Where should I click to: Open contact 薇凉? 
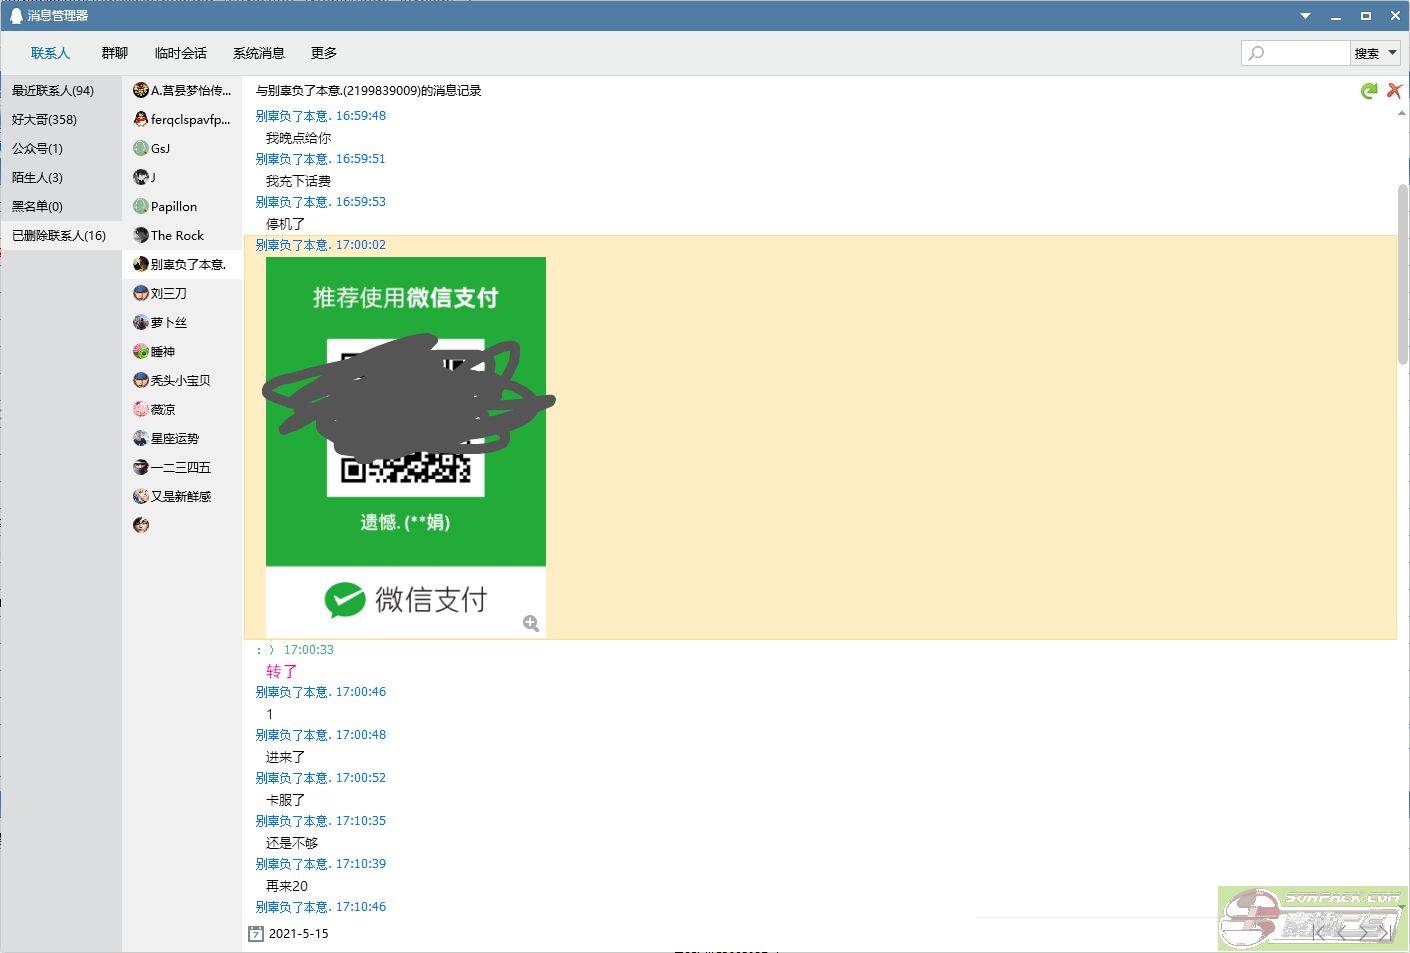point(182,409)
